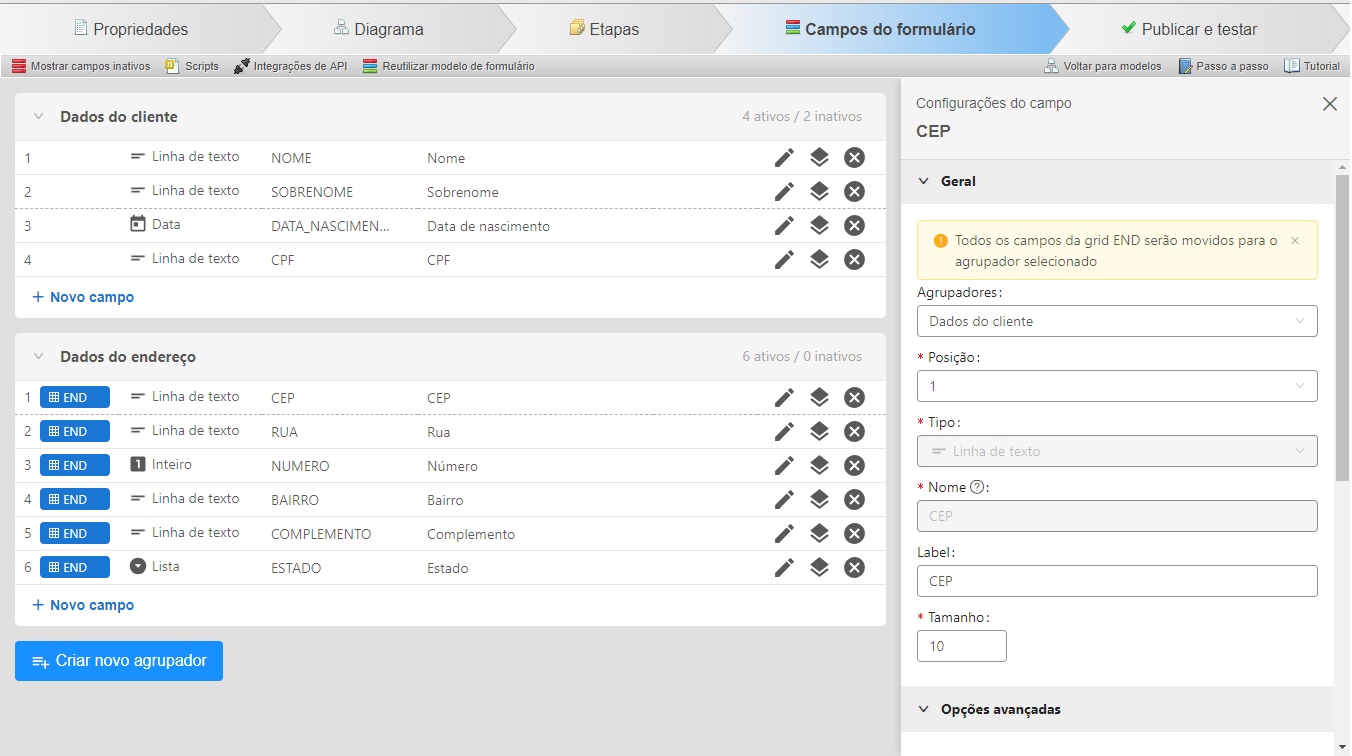
Task: Go to the Publicar e testar tab
Action: 1189,29
